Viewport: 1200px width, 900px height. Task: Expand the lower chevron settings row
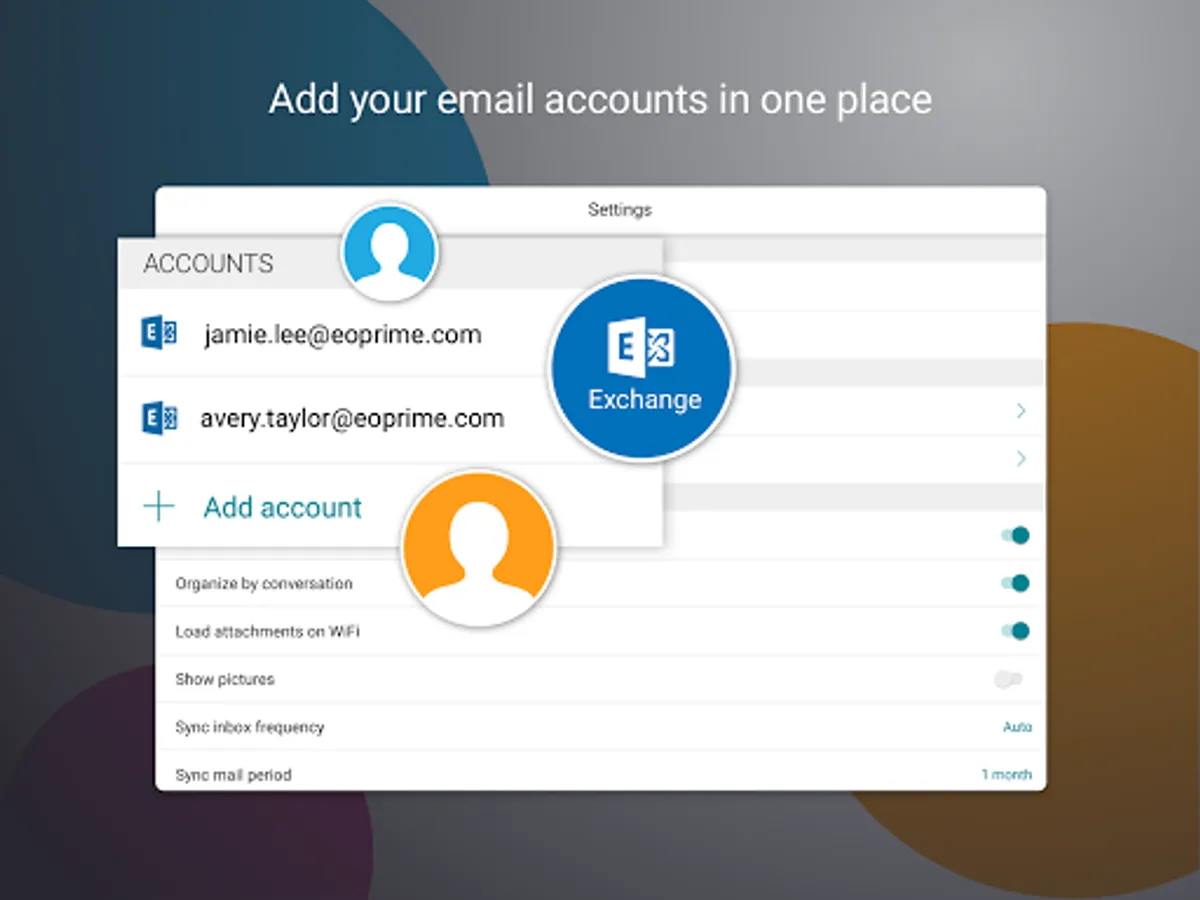(1021, 459)
